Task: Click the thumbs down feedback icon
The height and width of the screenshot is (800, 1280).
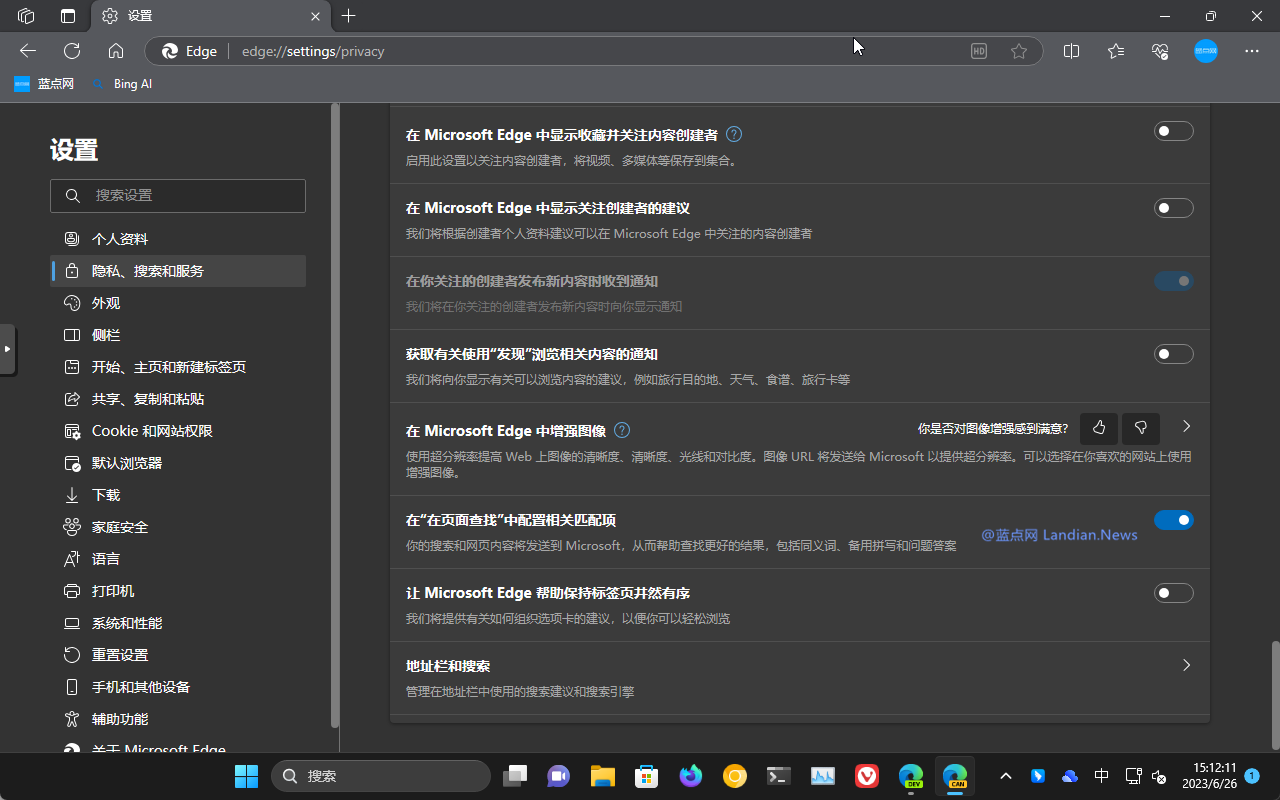Action: [x=1141, y=428]
